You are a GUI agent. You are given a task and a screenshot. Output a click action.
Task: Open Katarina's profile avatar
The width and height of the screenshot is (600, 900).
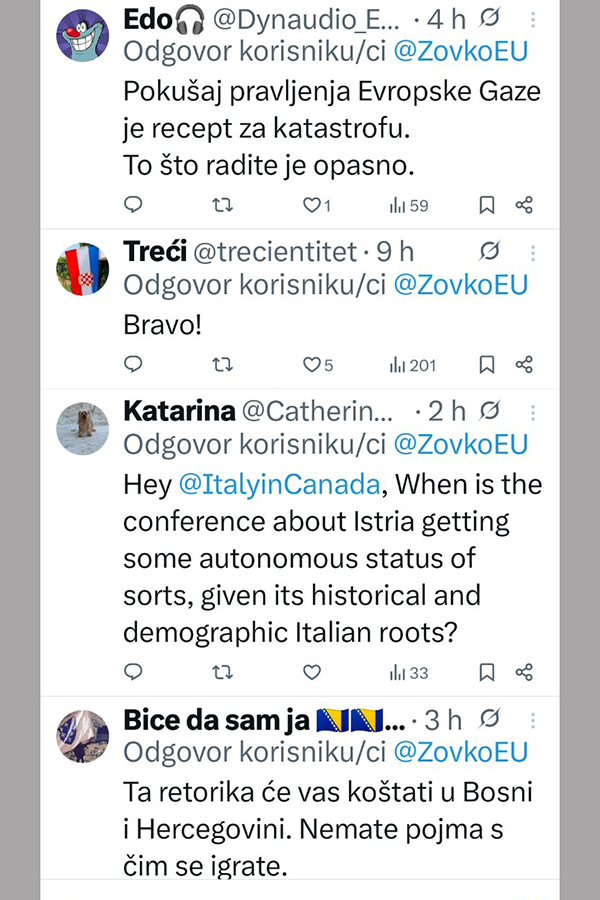tap(81, 426)
